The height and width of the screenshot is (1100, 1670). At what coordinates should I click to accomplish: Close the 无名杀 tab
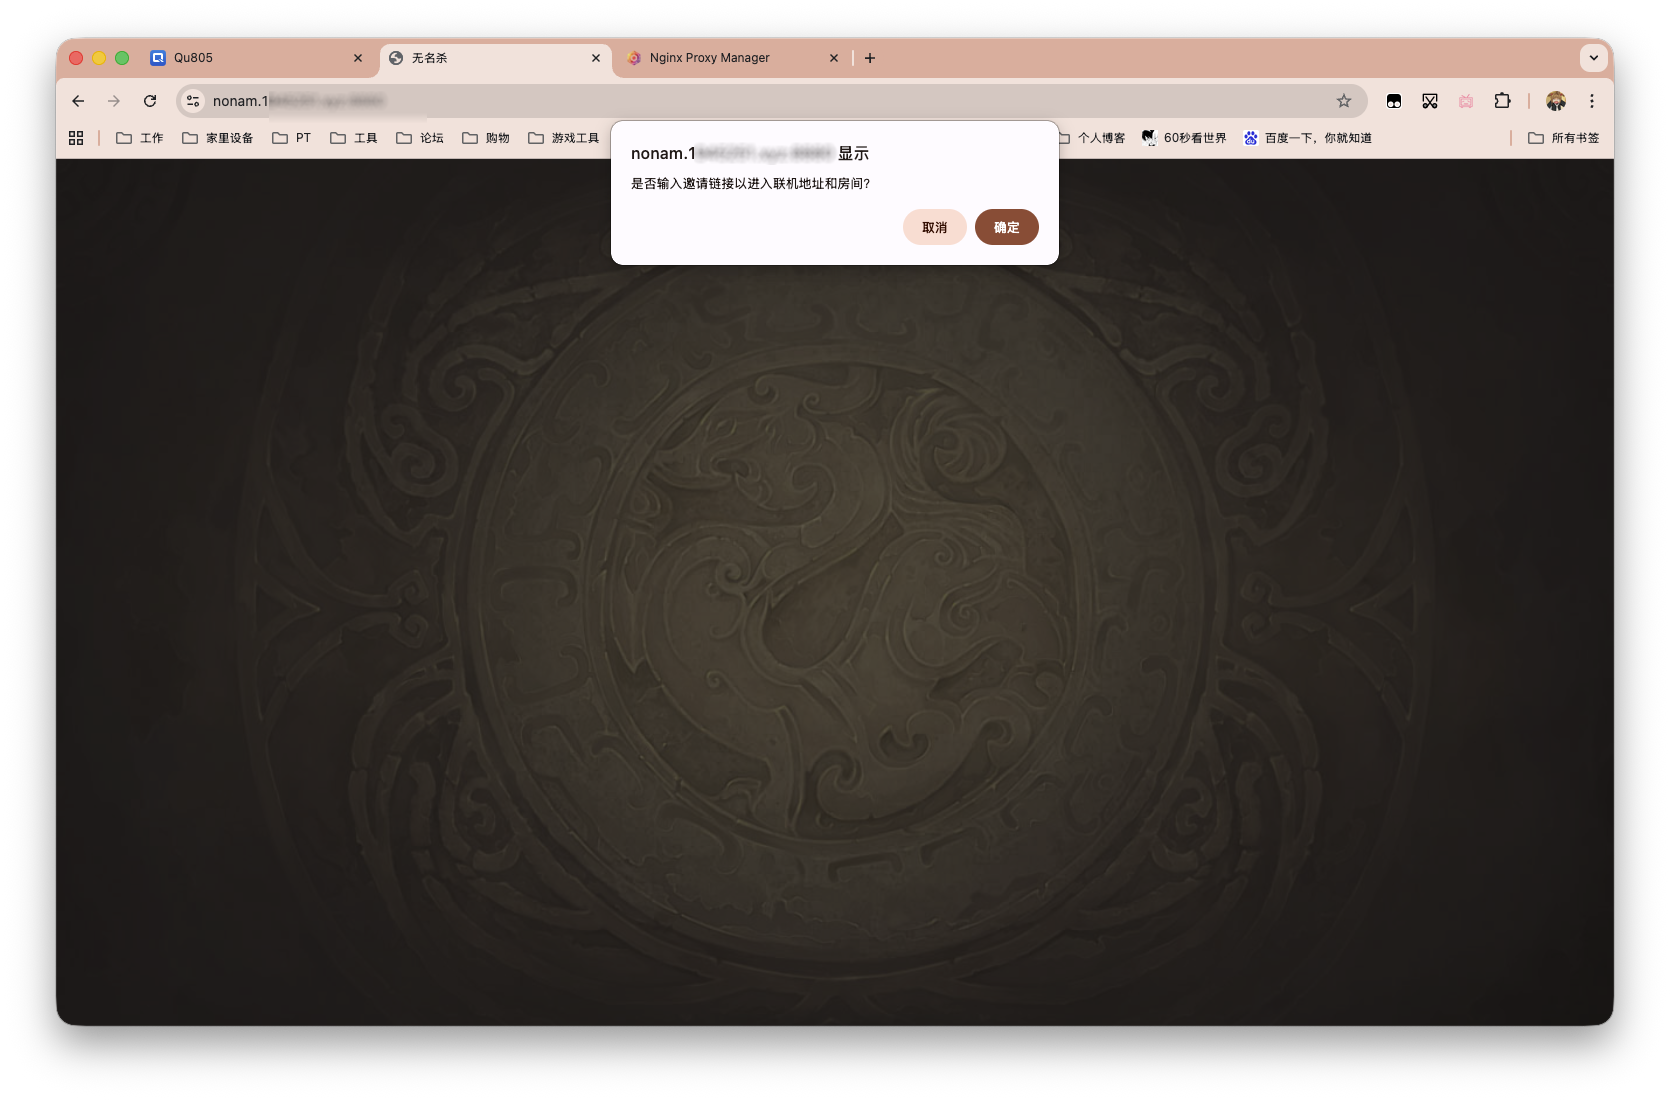point(596,58)
